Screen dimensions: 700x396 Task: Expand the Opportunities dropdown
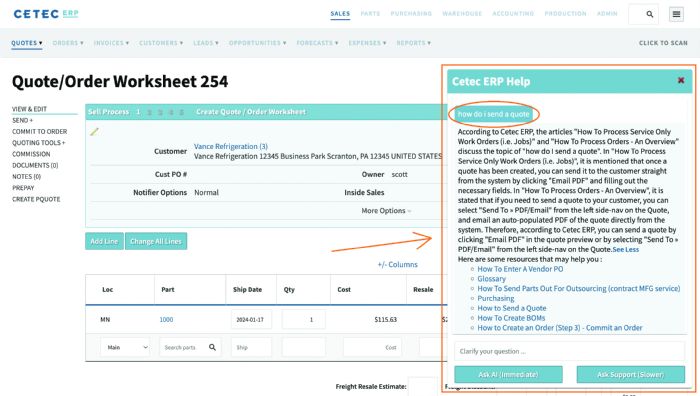(x=258, y=43)
